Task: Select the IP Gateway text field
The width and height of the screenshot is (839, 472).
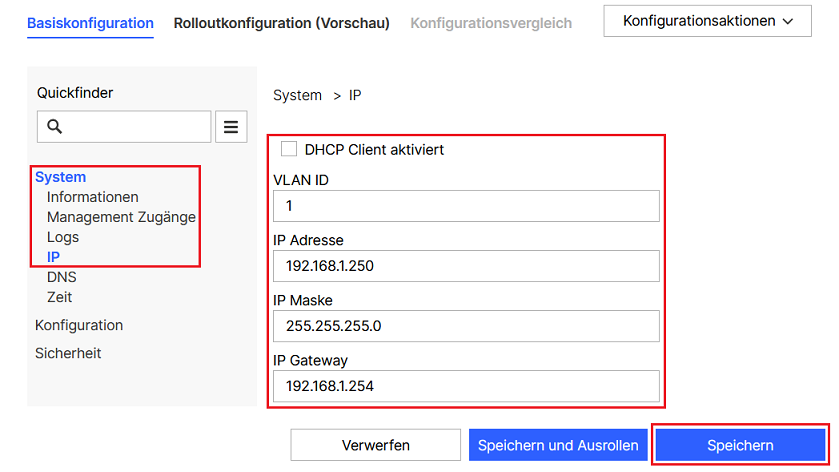Action: [x=465, y=386]
